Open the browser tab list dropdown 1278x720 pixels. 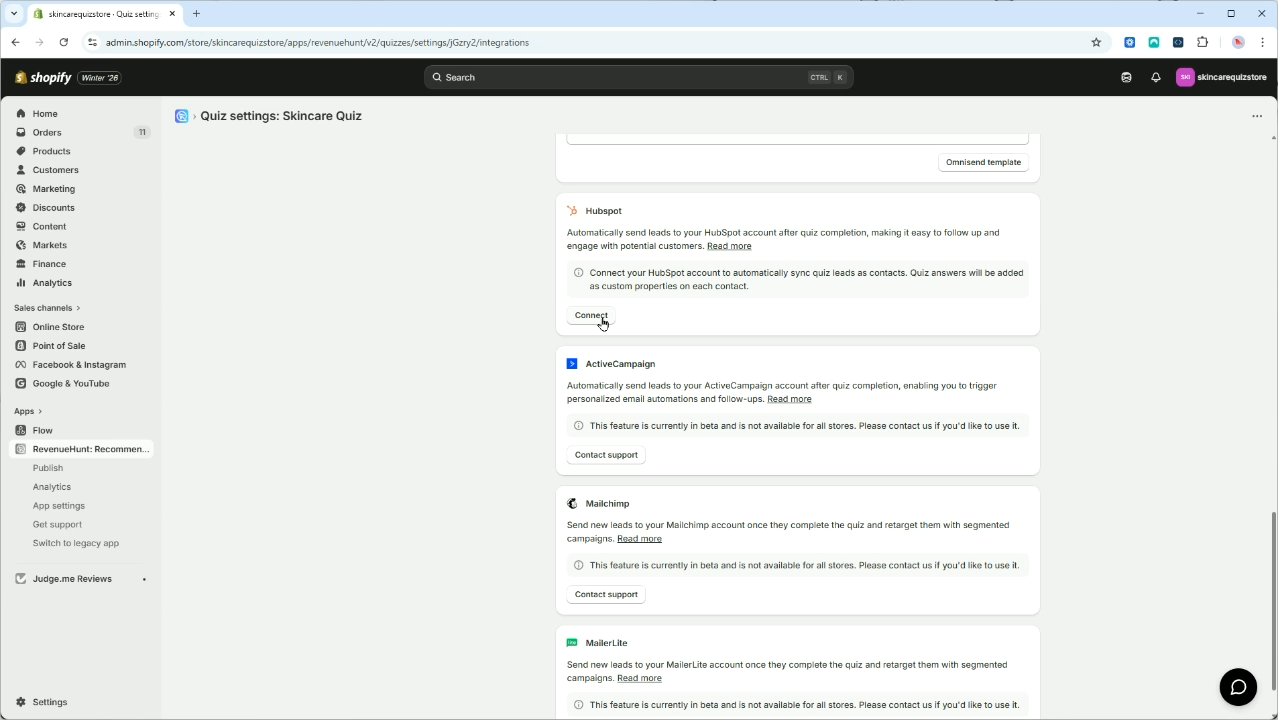point(14,14)
